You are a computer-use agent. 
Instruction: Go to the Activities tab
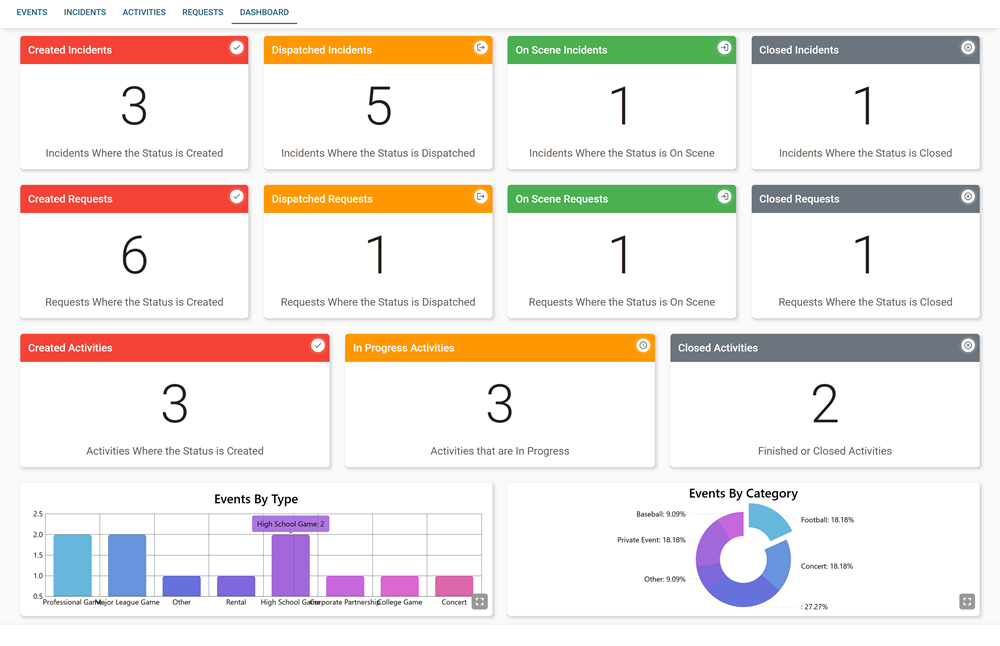tap(144, 13)
